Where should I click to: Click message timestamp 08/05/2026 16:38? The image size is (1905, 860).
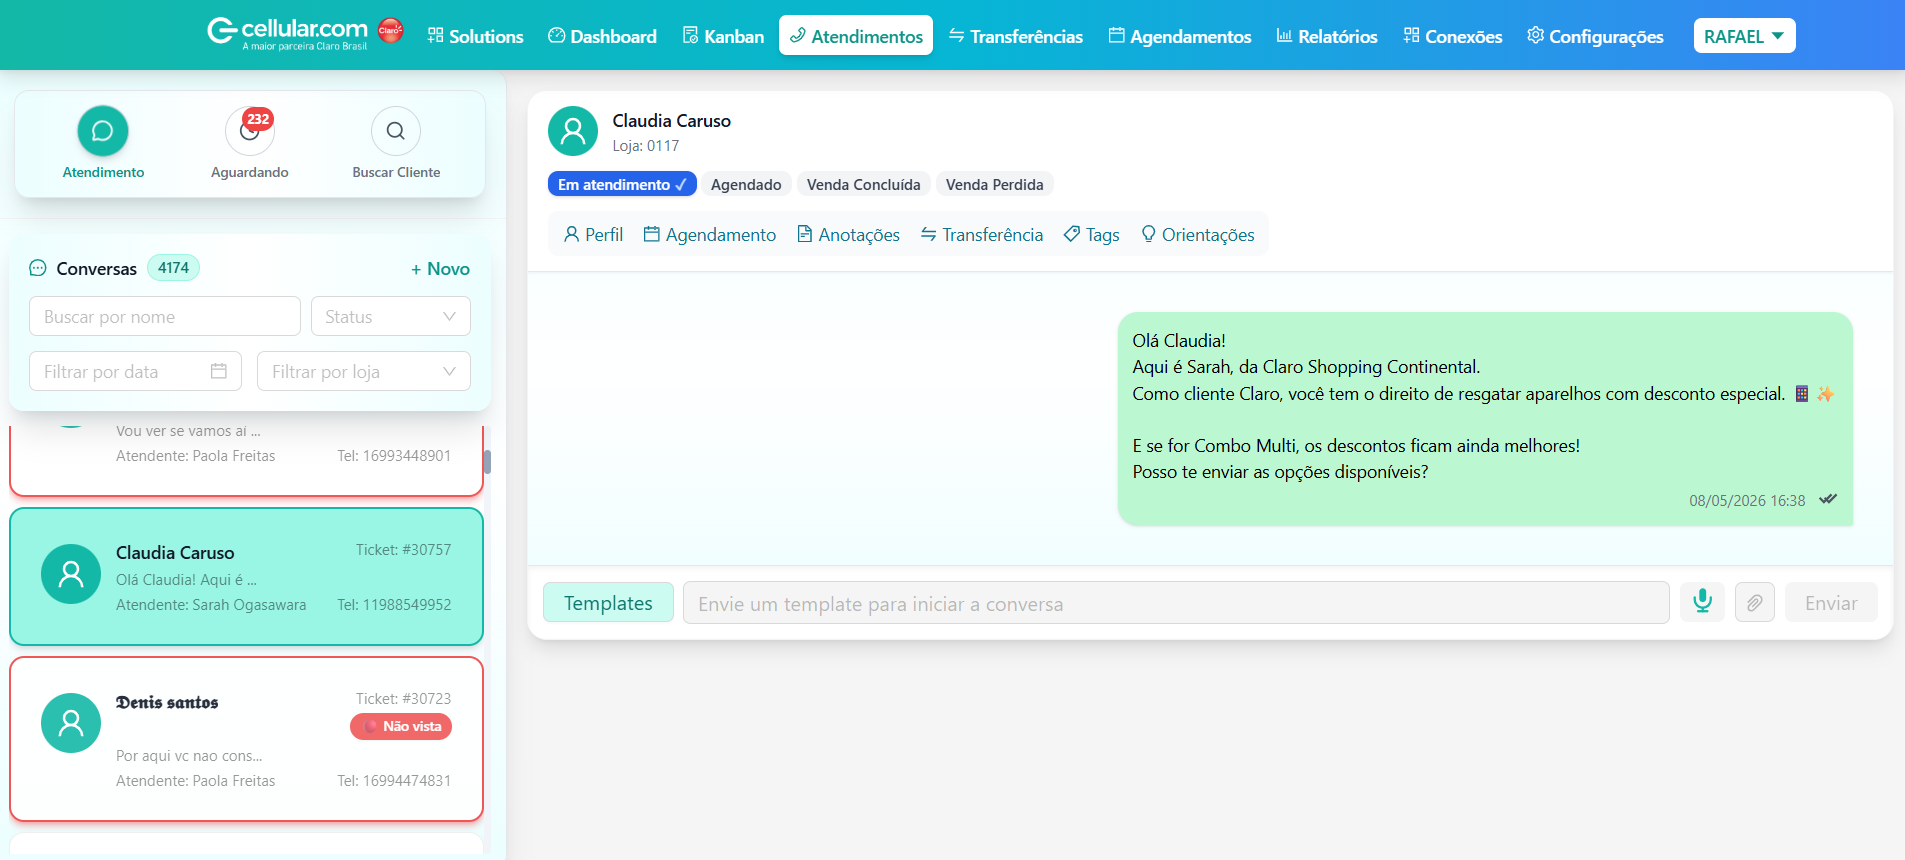[x=1747, y=501]
